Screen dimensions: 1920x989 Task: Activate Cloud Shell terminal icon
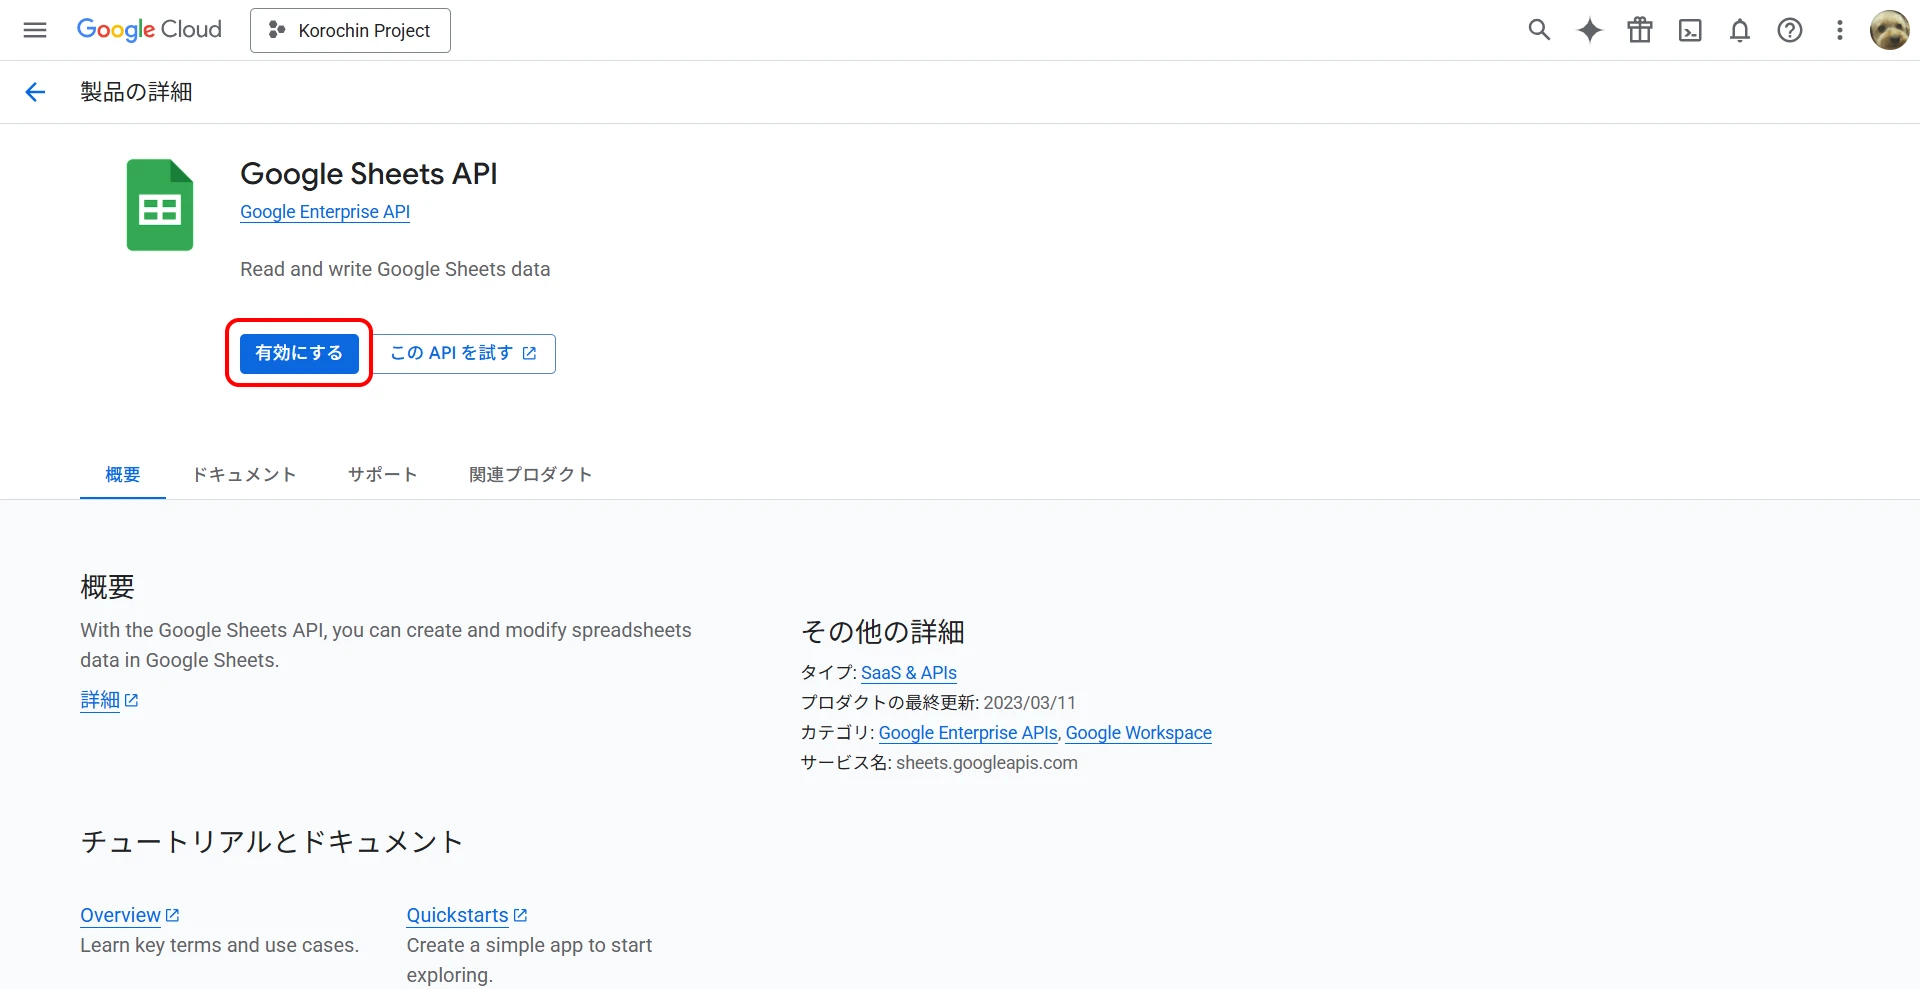1690,30
